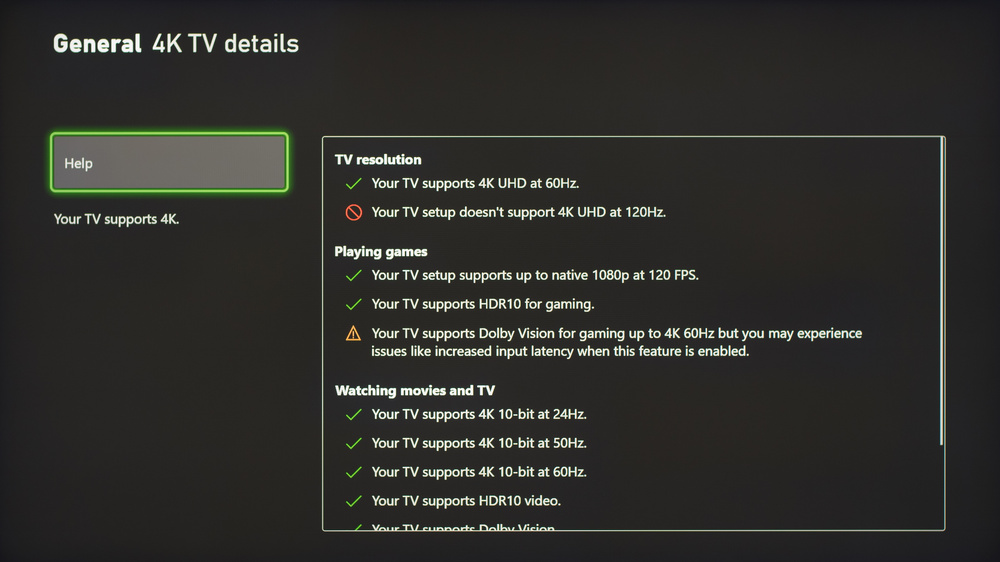Click the Dolby Vision gaming latency warning text

point(616,342)
